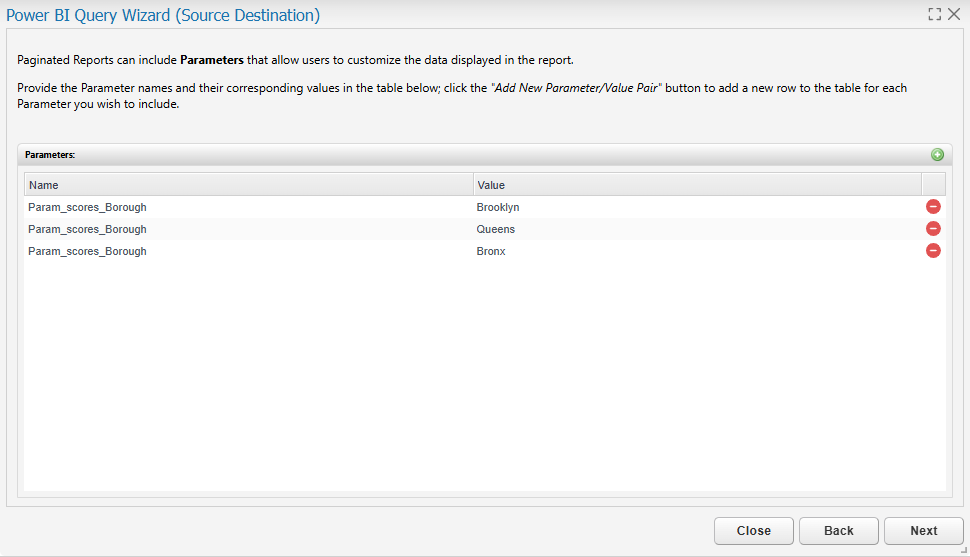Click the Close button
This screenshot has width=970, height=557.
(x=753, y=530)
